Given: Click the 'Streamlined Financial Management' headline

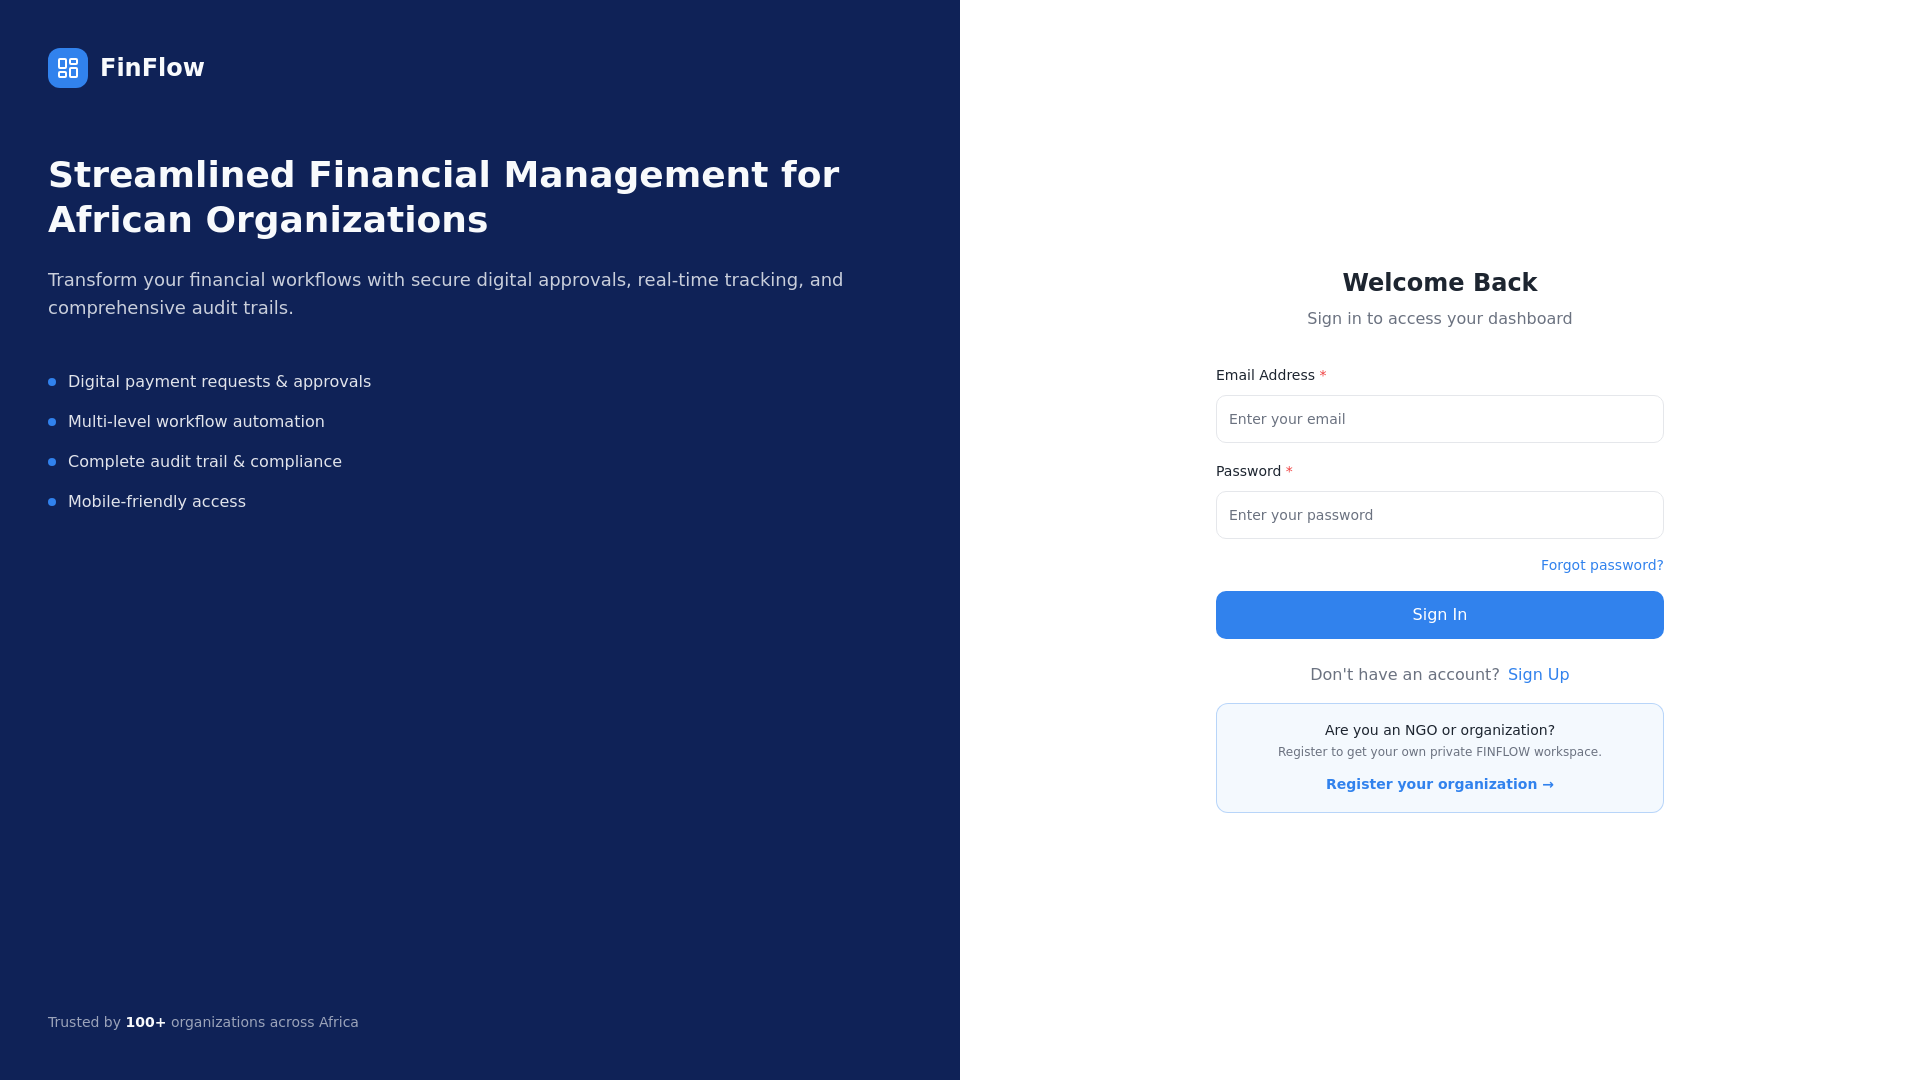Looking at the screenshot, I should [444, 197].
